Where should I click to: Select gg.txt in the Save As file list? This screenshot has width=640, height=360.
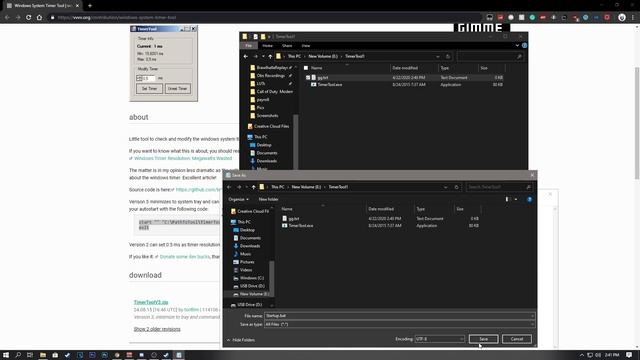293,219
